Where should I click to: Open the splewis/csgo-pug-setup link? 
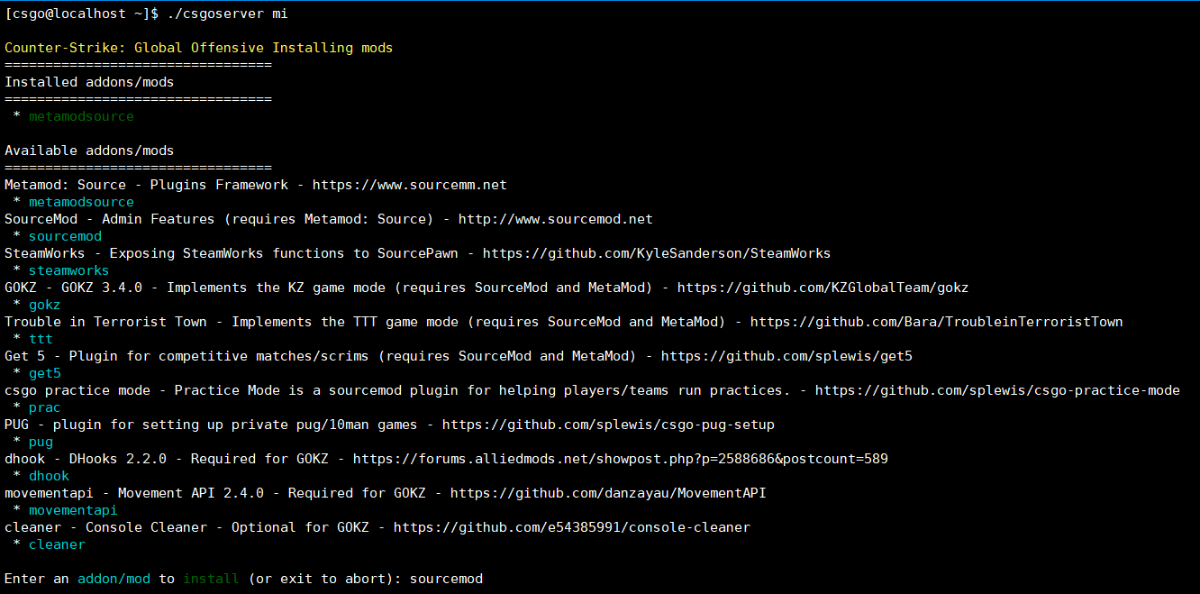(x=608, y=425)
